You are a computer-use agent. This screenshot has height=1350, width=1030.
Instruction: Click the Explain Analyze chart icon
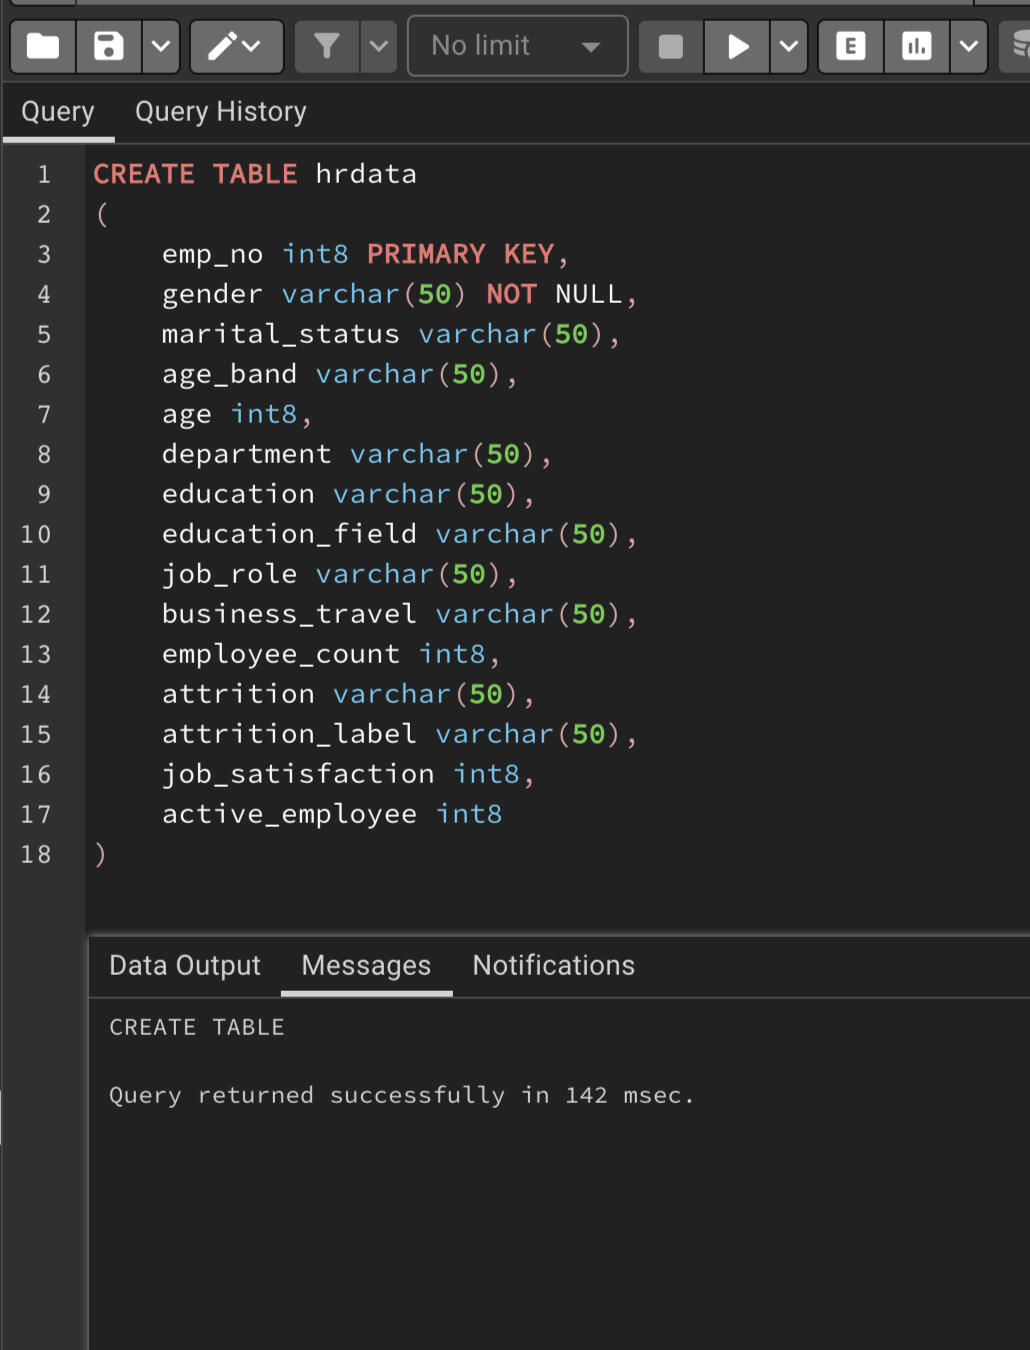click(x=916, y=46)
